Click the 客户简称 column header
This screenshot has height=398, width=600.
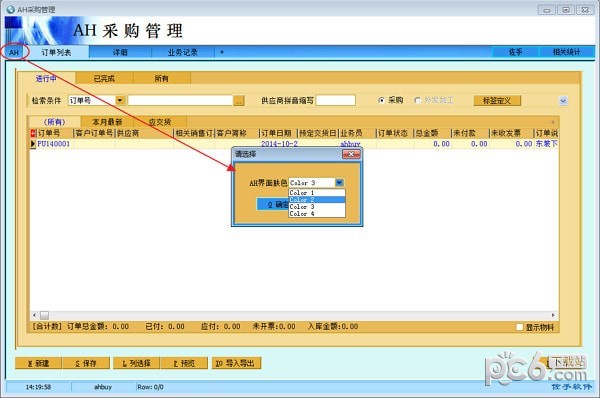tap(237, 133)
